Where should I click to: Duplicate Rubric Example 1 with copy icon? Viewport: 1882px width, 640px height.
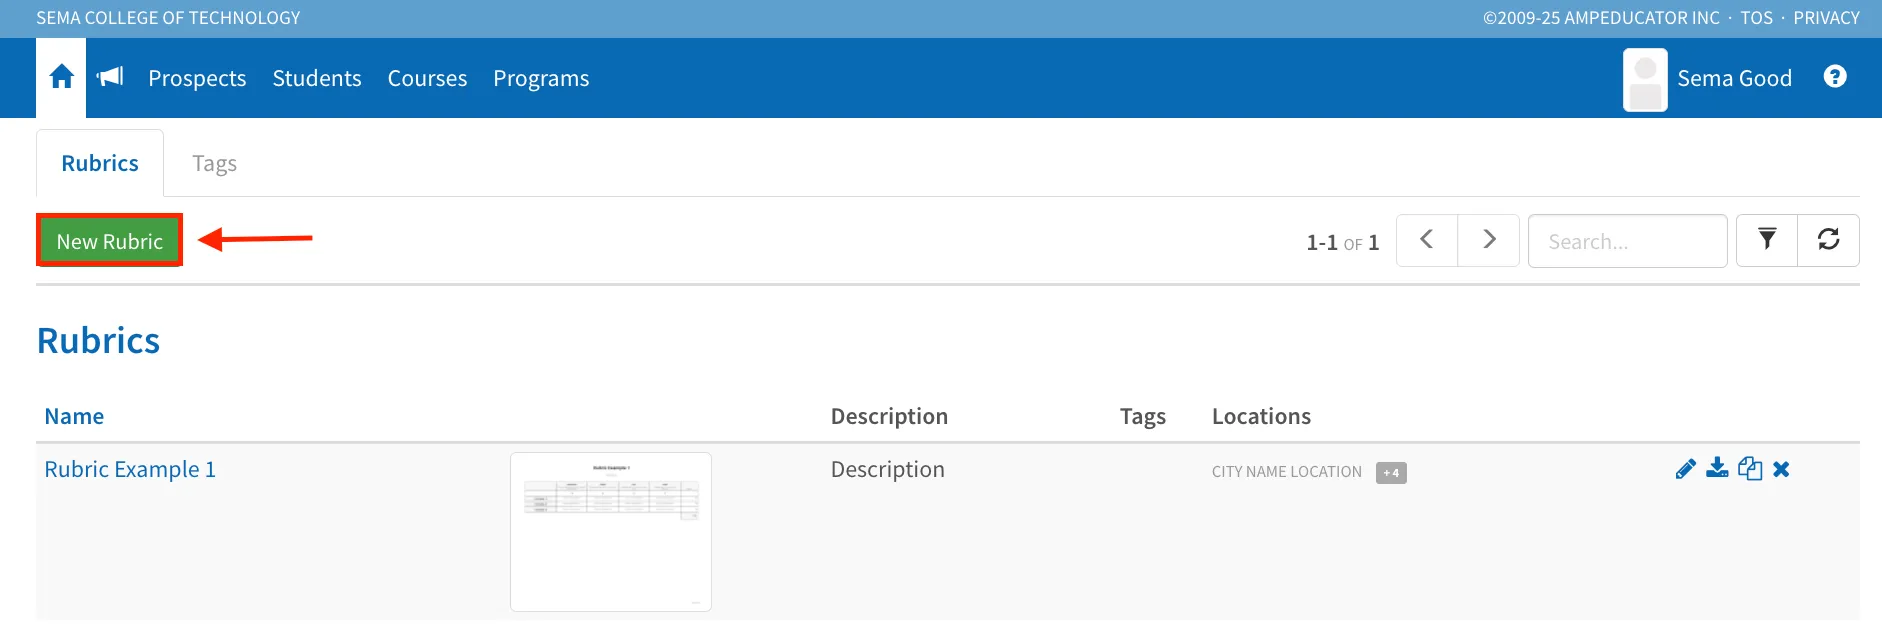coord(1750,468)
